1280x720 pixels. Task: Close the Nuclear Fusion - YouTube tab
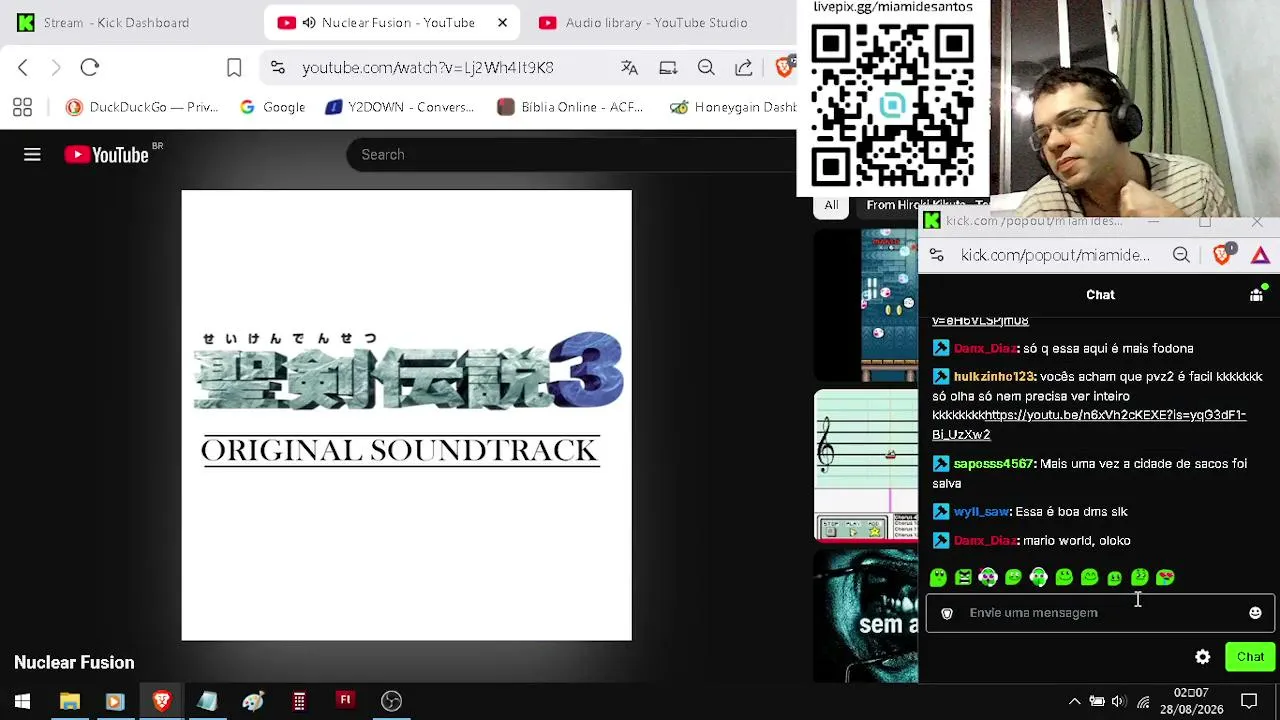pos(502,22)
